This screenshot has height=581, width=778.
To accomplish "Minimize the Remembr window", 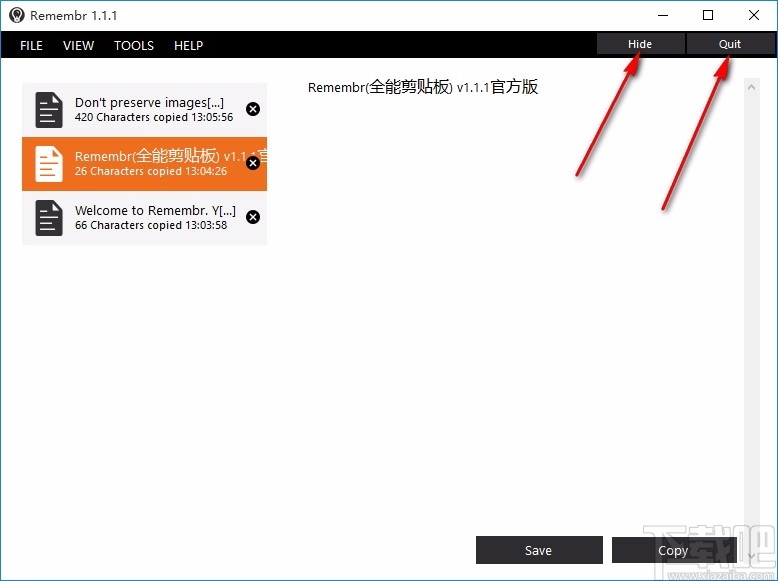I will [663, 15].
